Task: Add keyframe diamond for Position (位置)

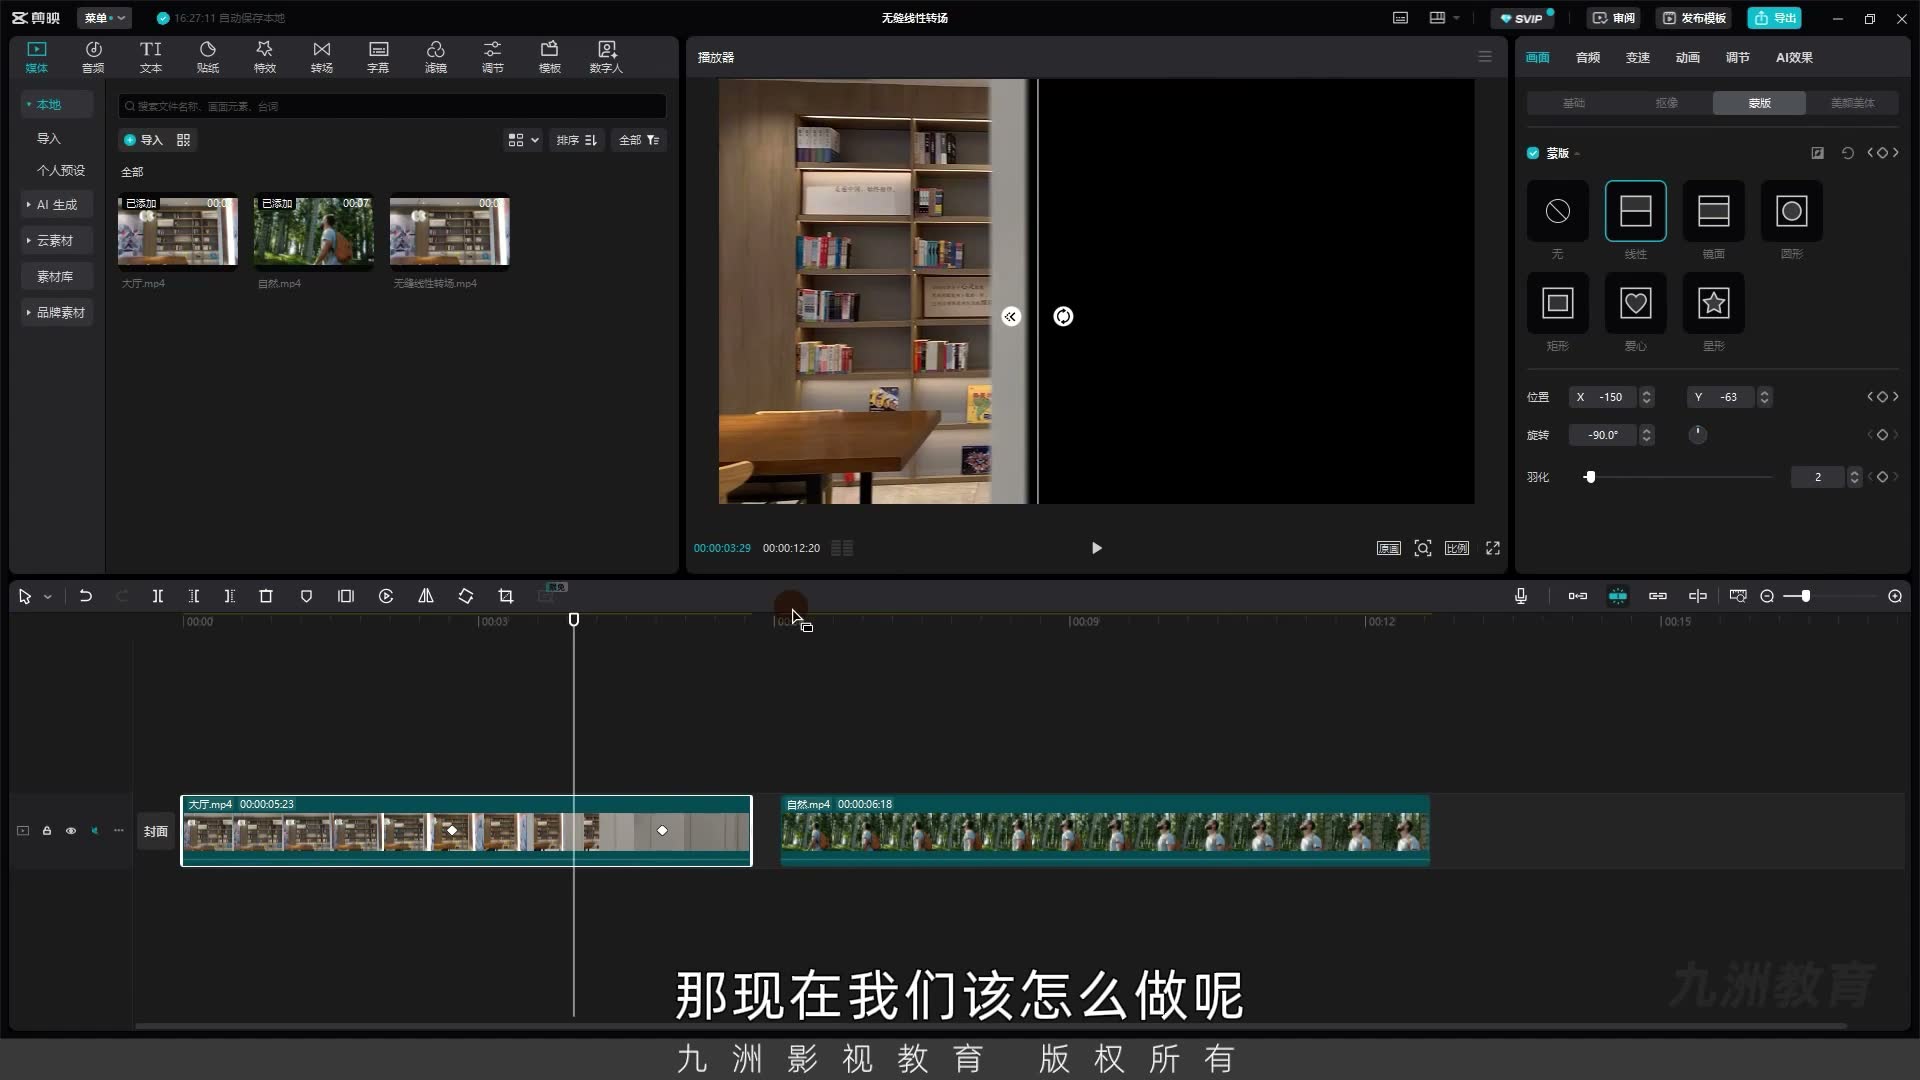Action: tap(1882, 397)
